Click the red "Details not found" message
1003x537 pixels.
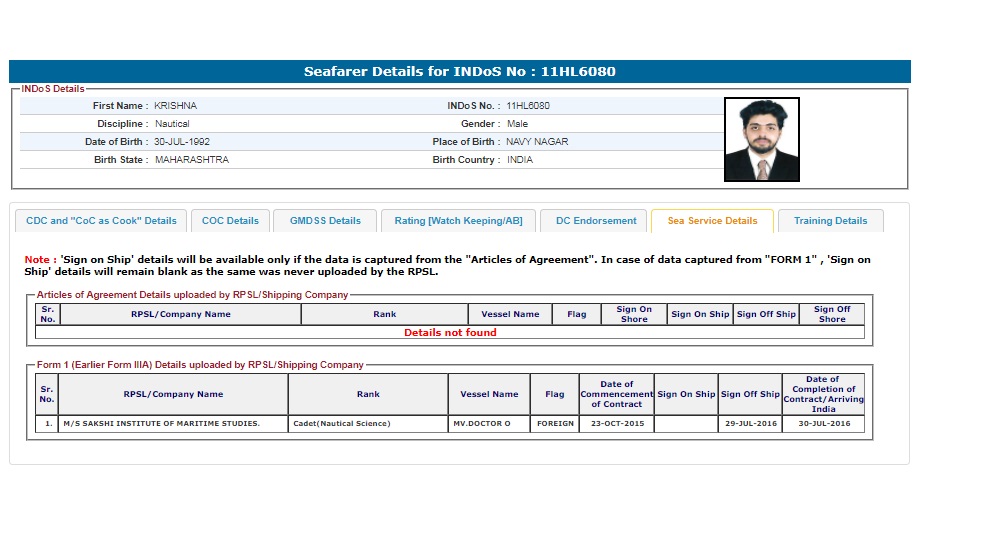point(450,333)
